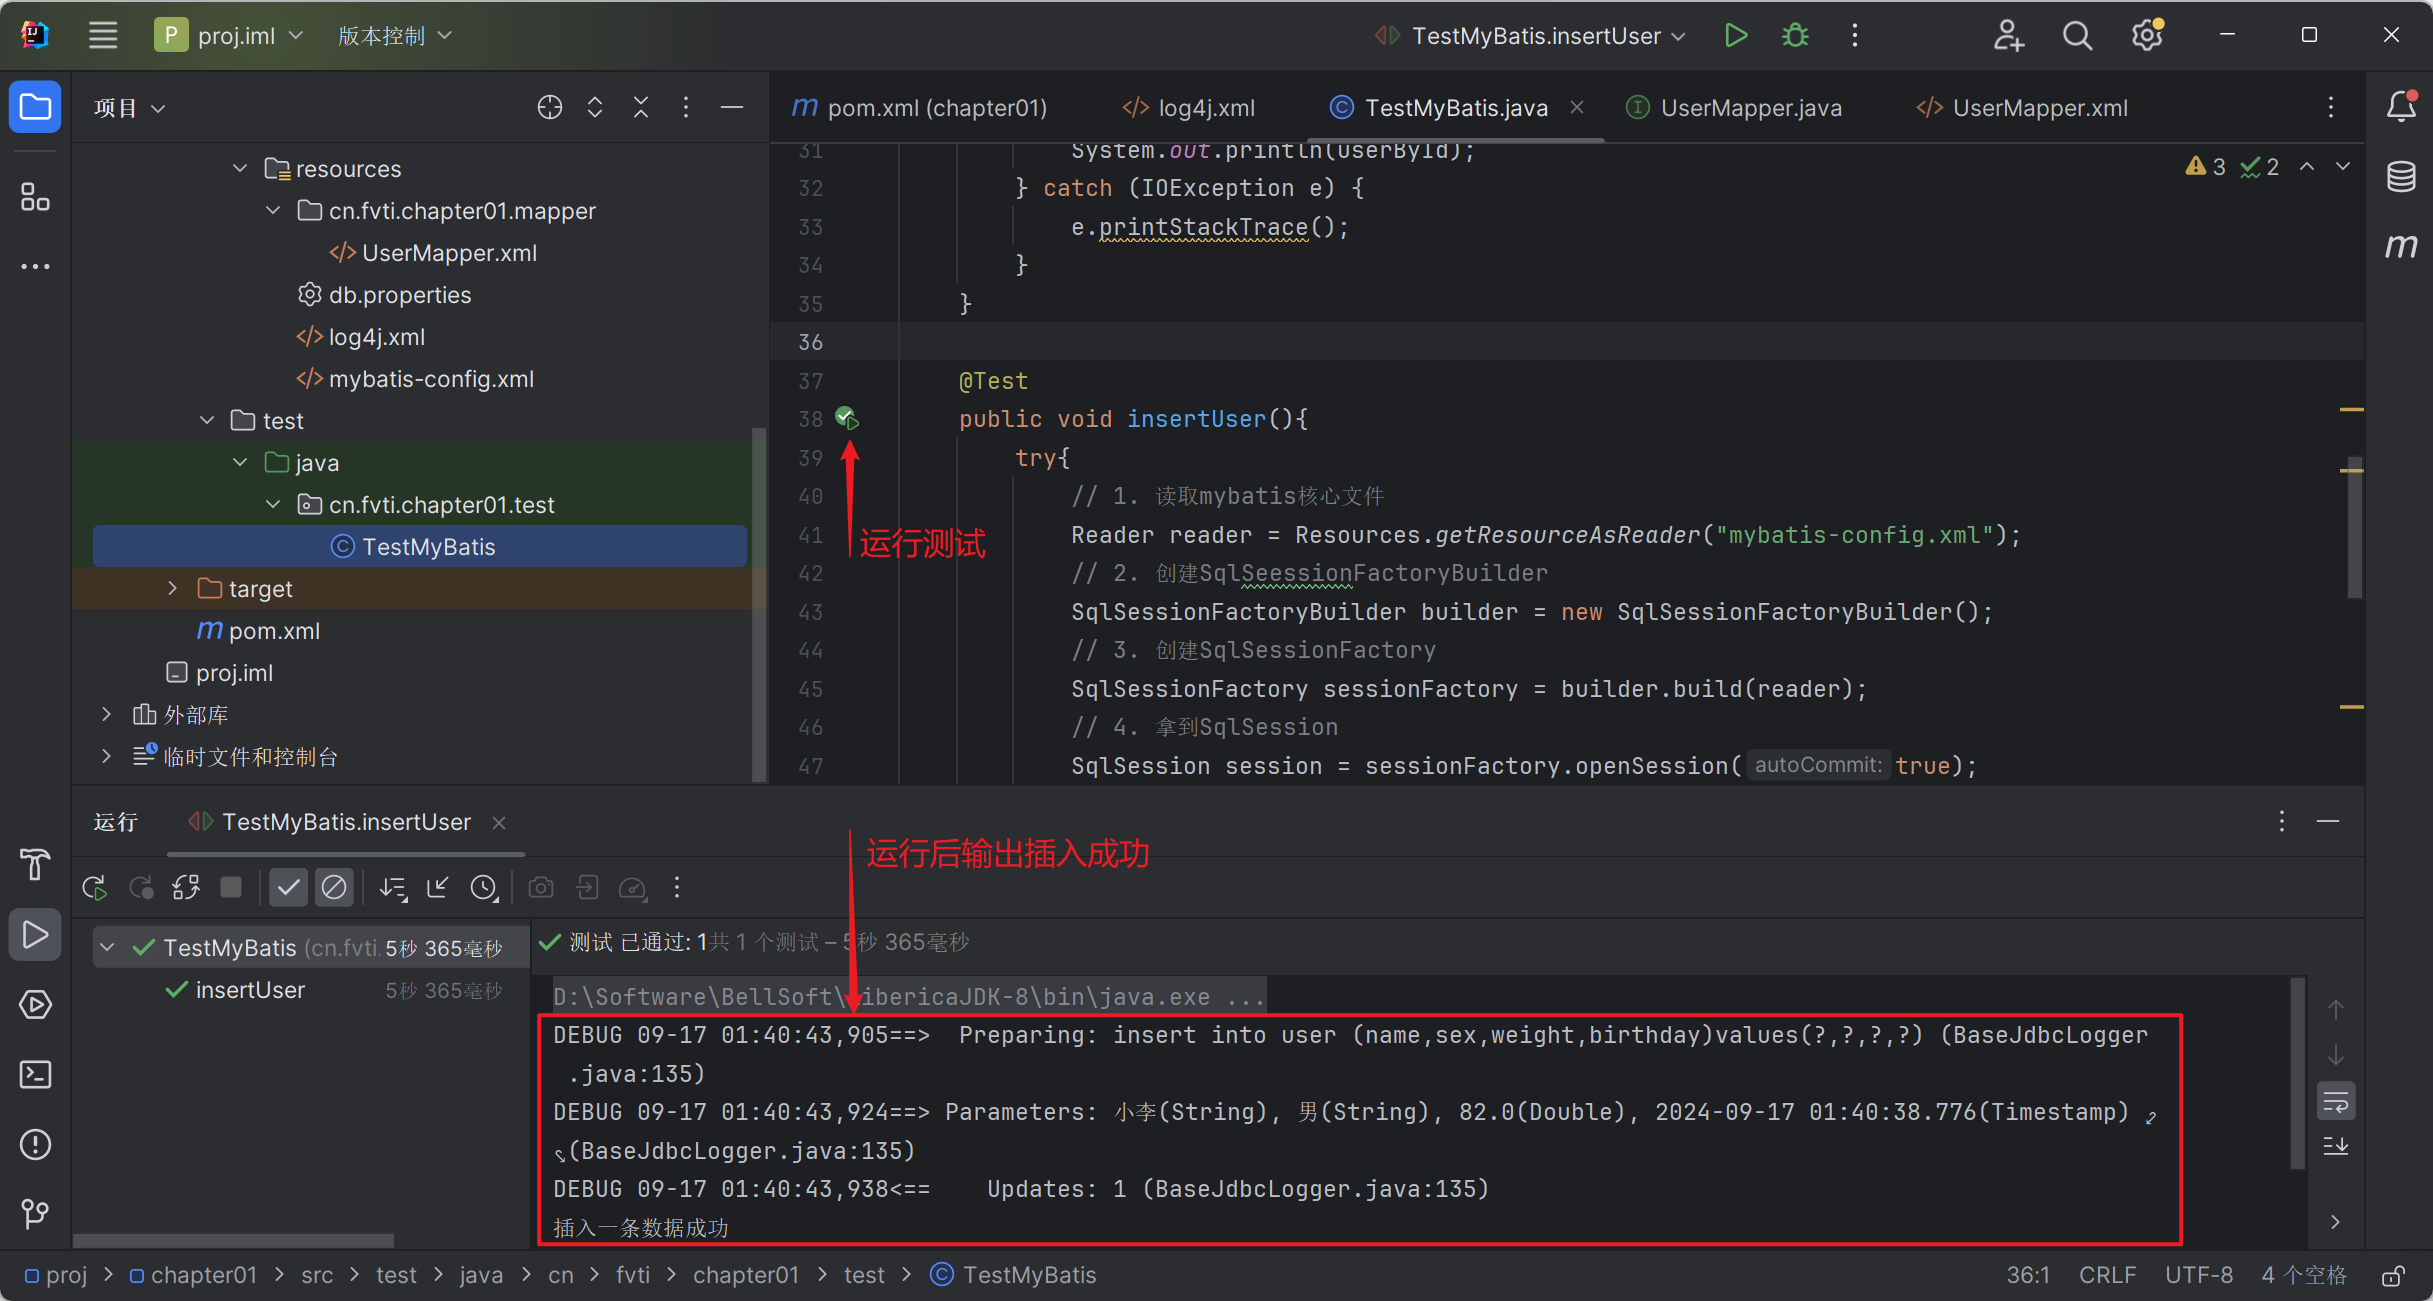Open the Project tool window folder icon
This screenshot has height=1301, width=2433.
[x=35, y=107]
